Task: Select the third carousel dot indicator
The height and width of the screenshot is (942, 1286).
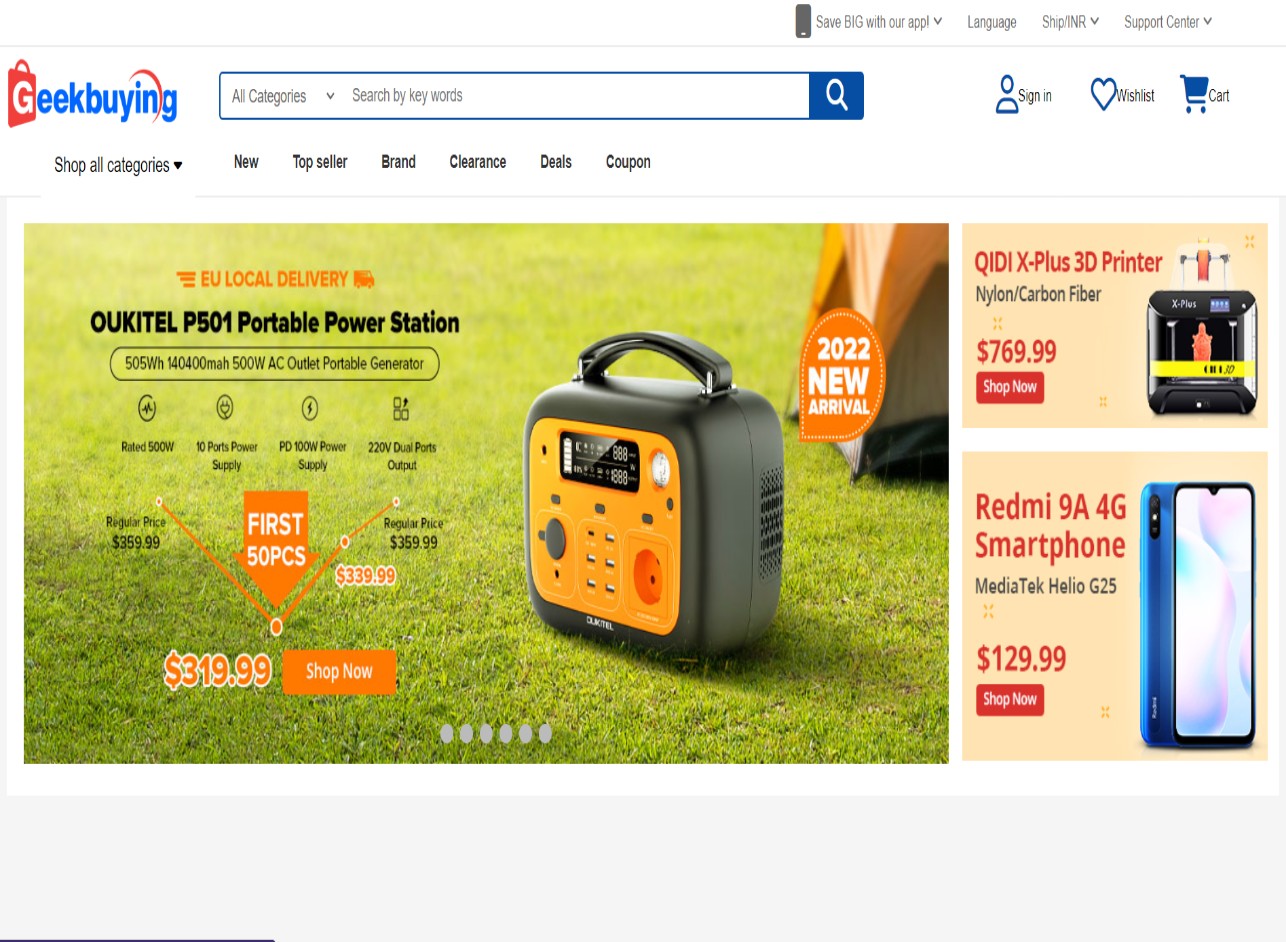Action: [x=486, y=733]
